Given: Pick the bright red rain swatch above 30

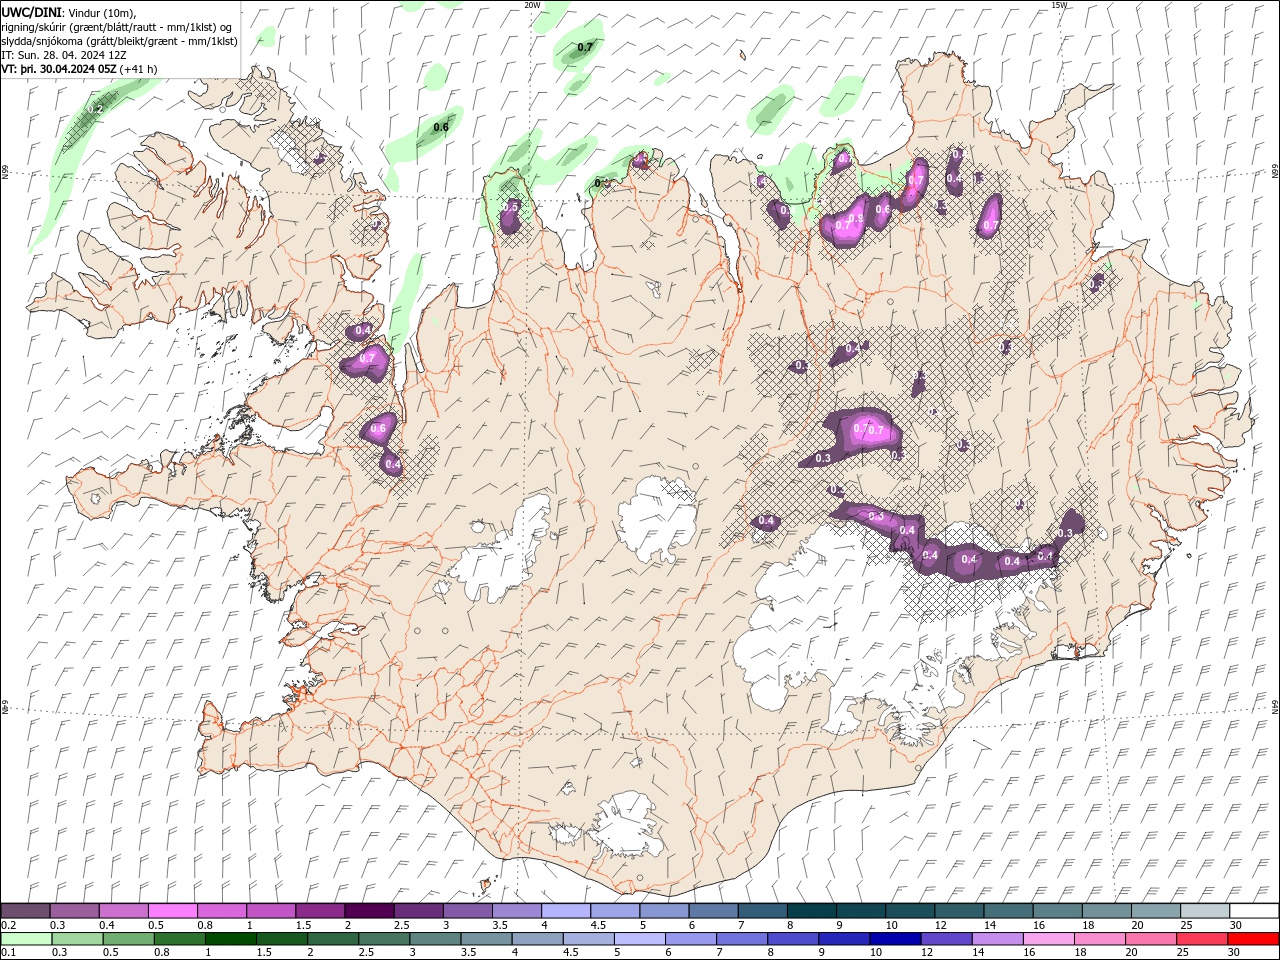Looking at the screenshot, I should [1252, 939].
